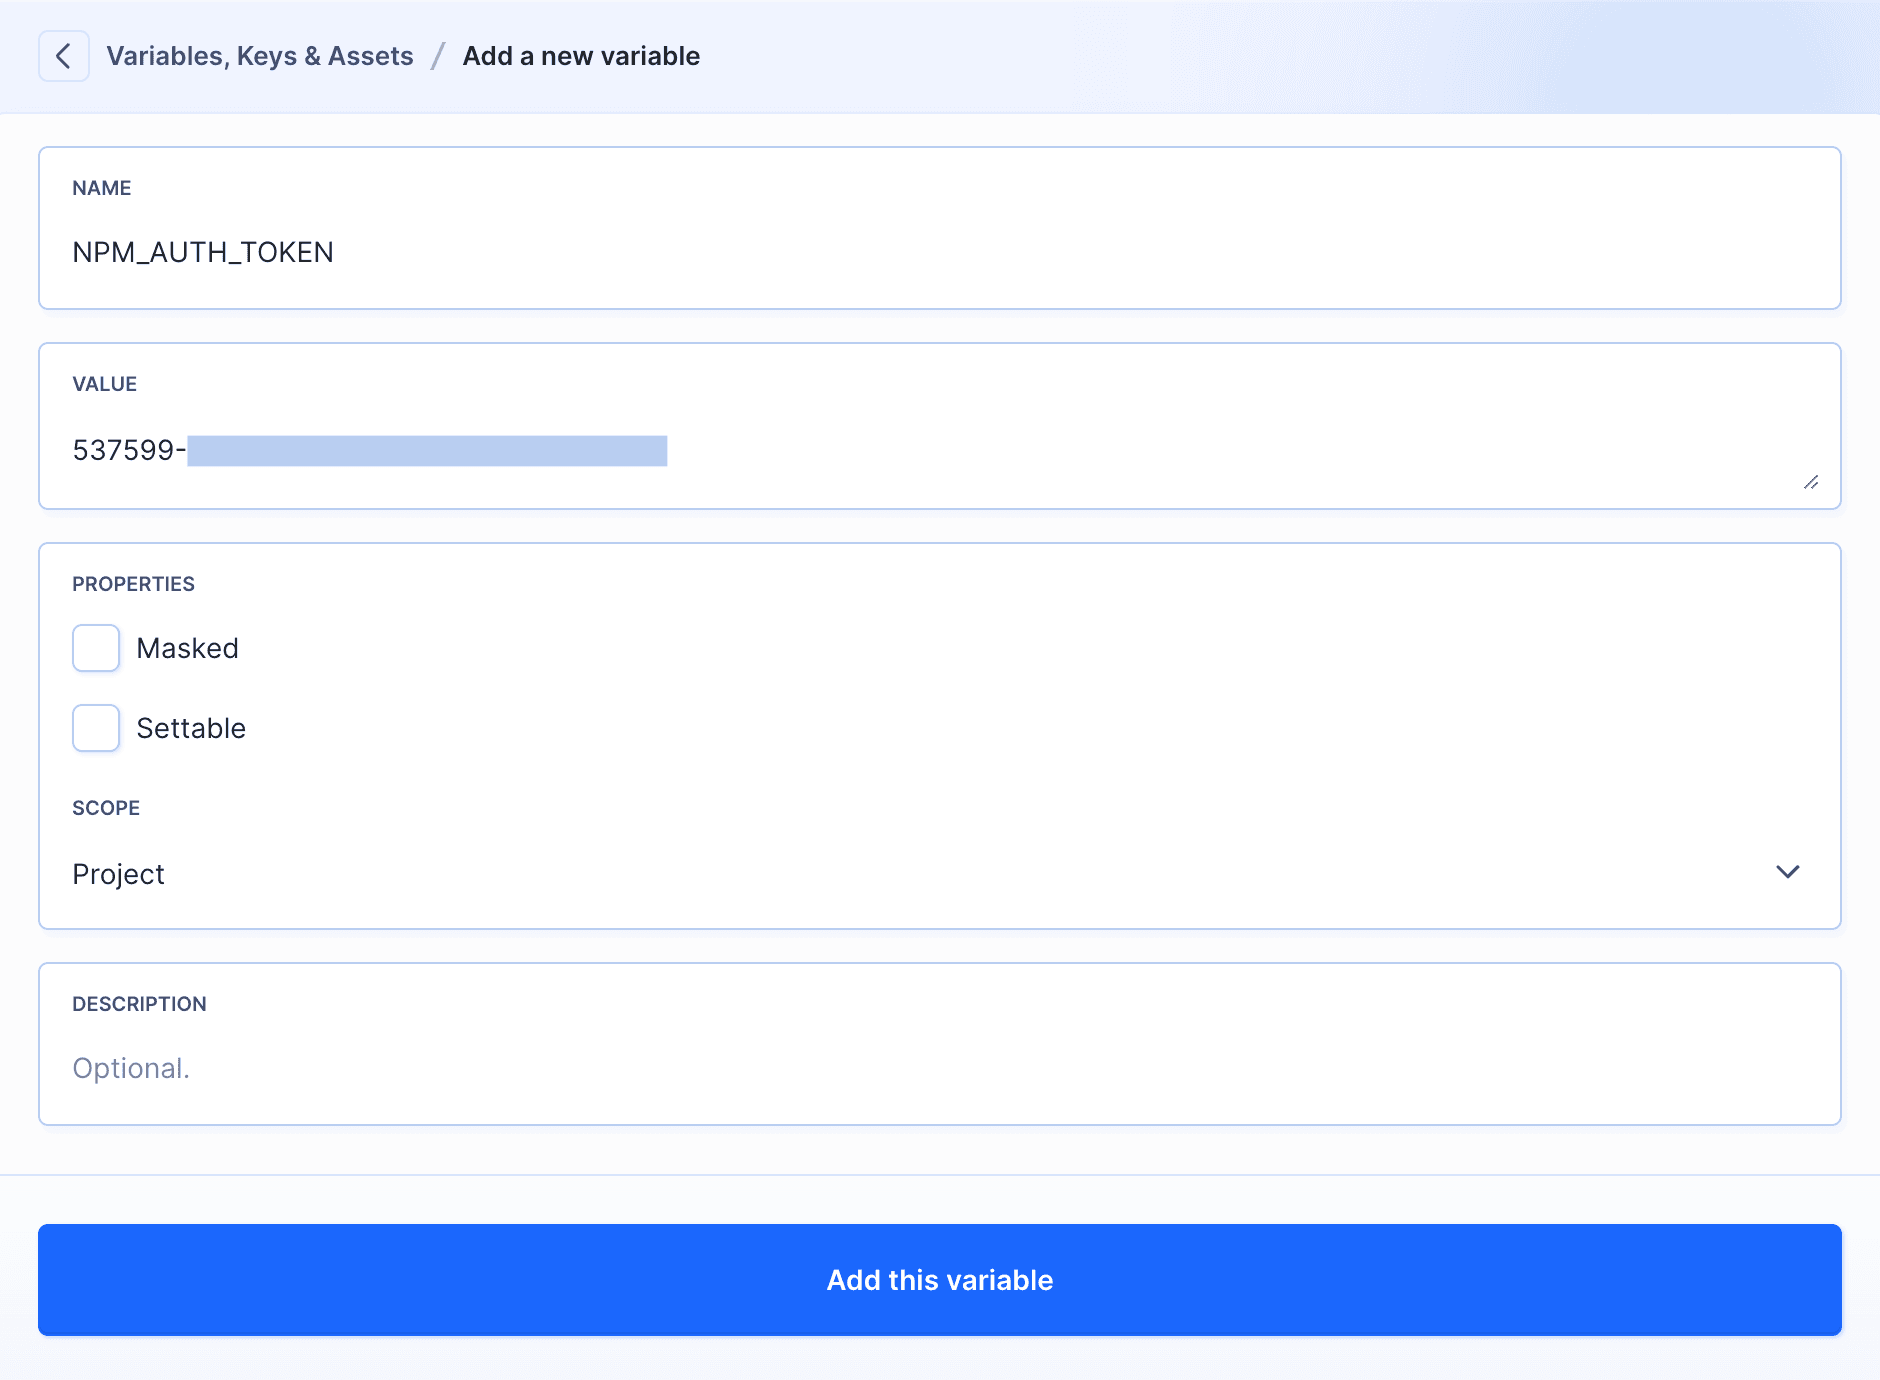Viewport: 1880px width, 1380px height.
Task: Click the NPM_AUTH_TOKEN text to edit
Action: click(203, 251)
